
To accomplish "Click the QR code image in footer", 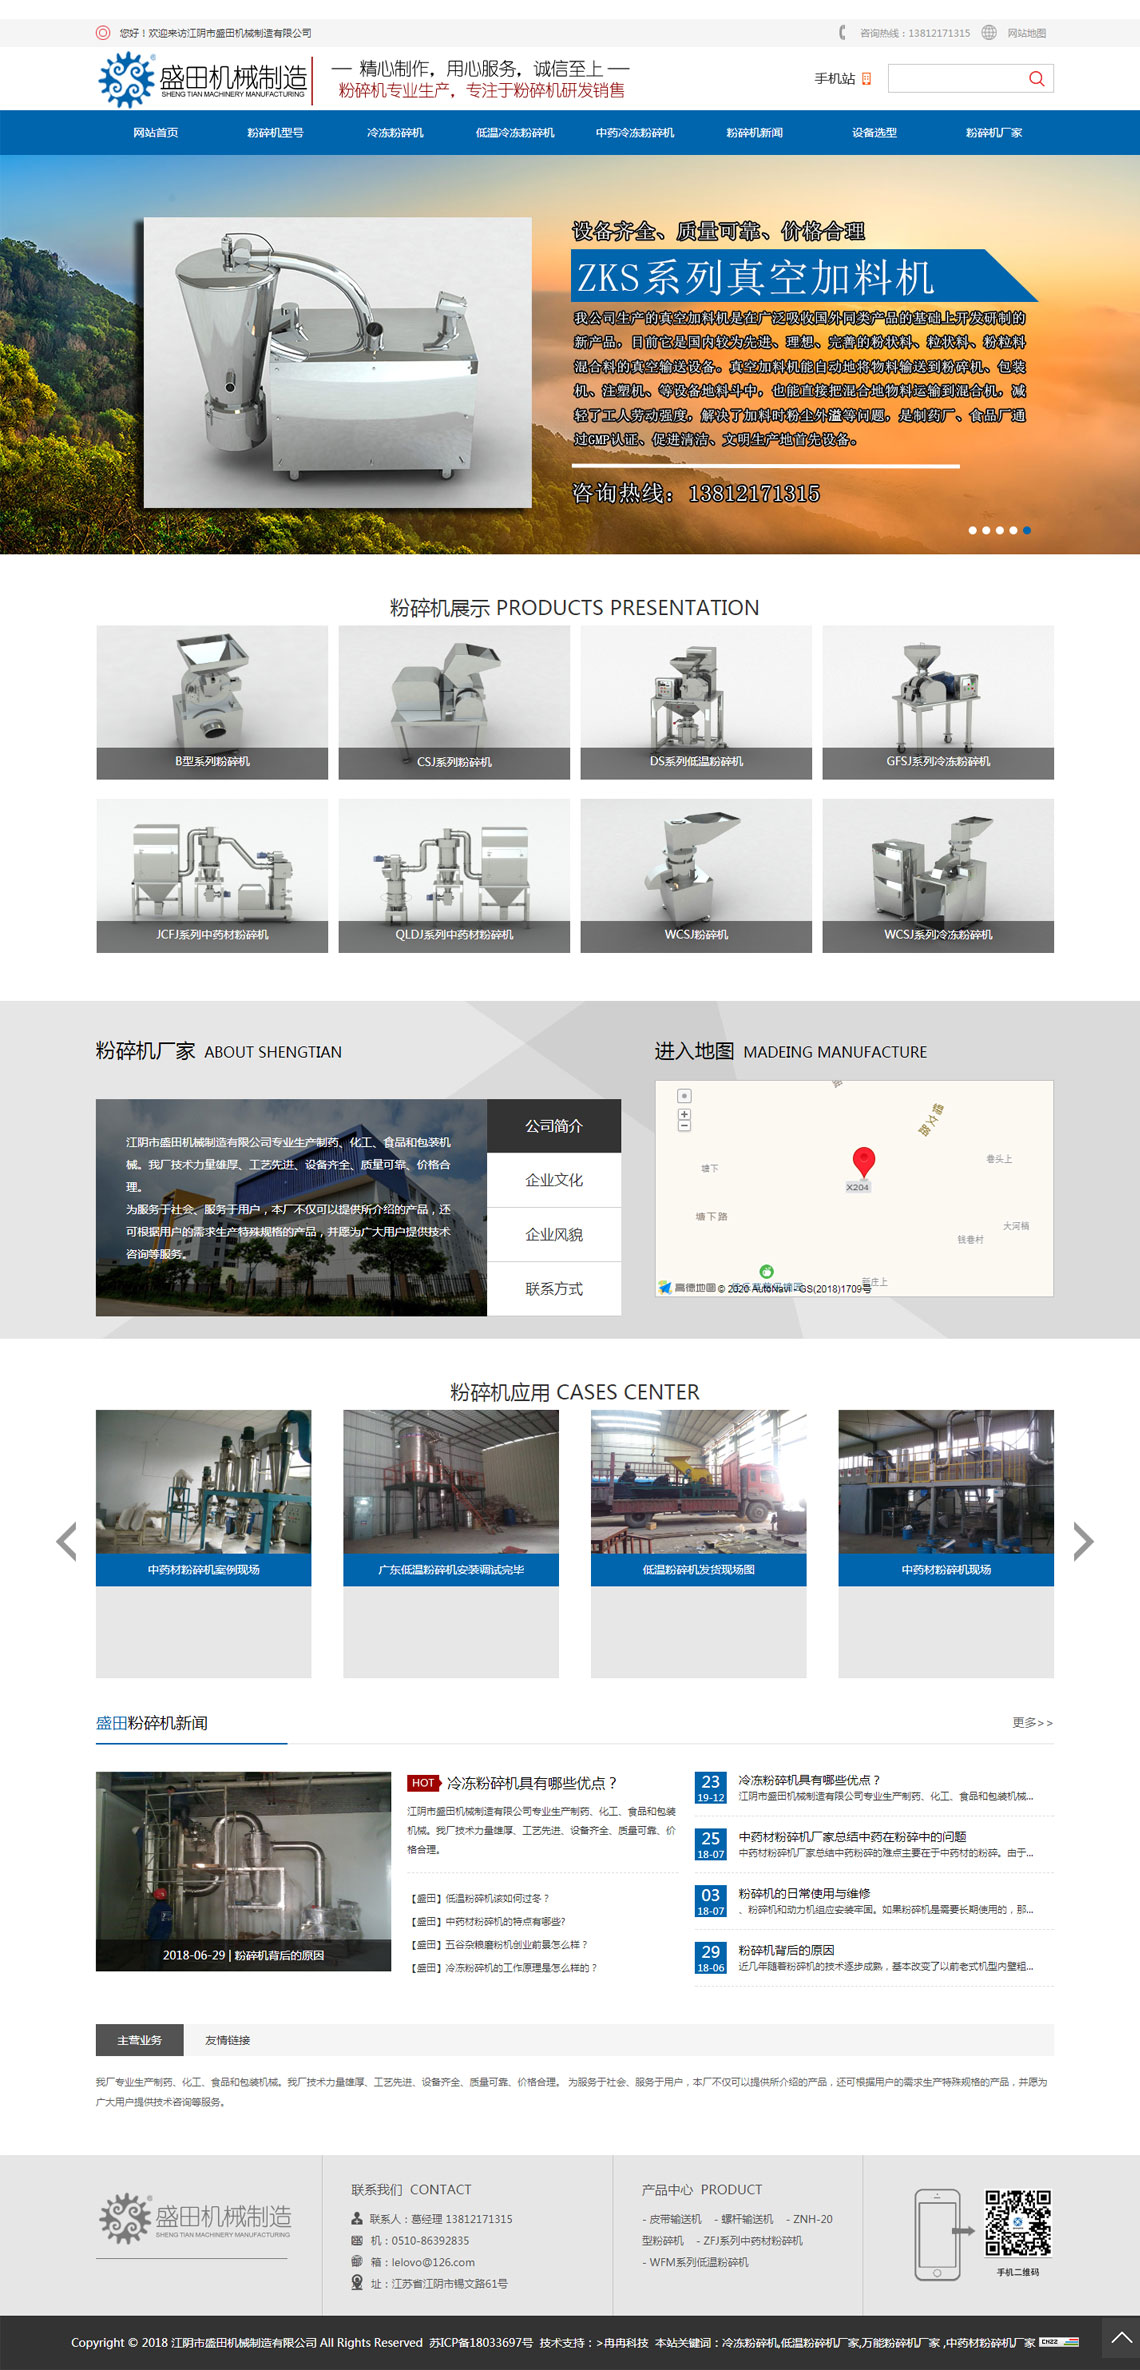I will 1018,2224.
